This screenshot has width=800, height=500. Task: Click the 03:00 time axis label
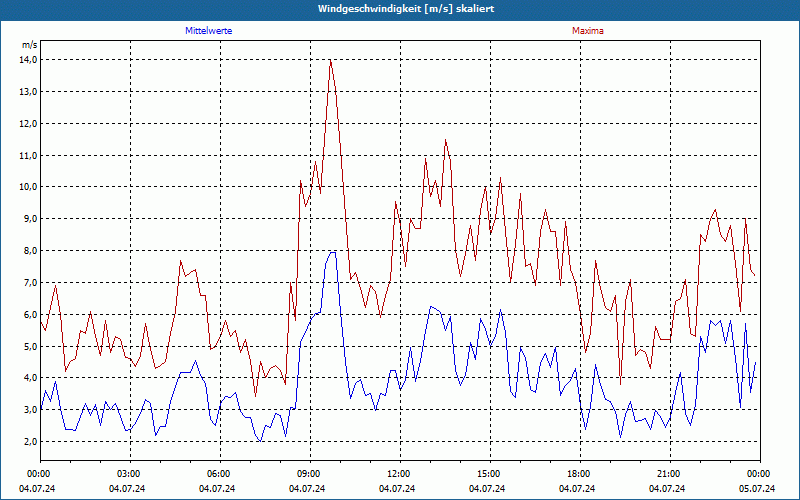coord(131,474)
